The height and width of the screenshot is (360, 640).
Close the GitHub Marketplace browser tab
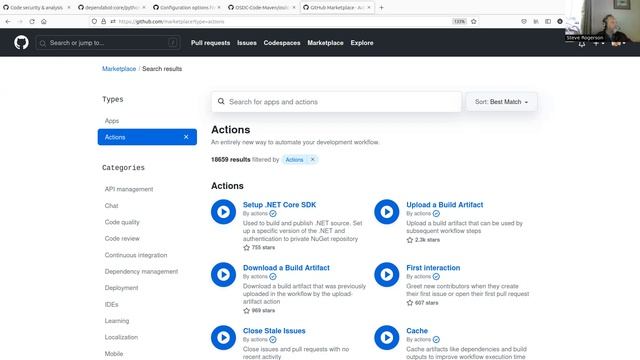tap(369, 7)
